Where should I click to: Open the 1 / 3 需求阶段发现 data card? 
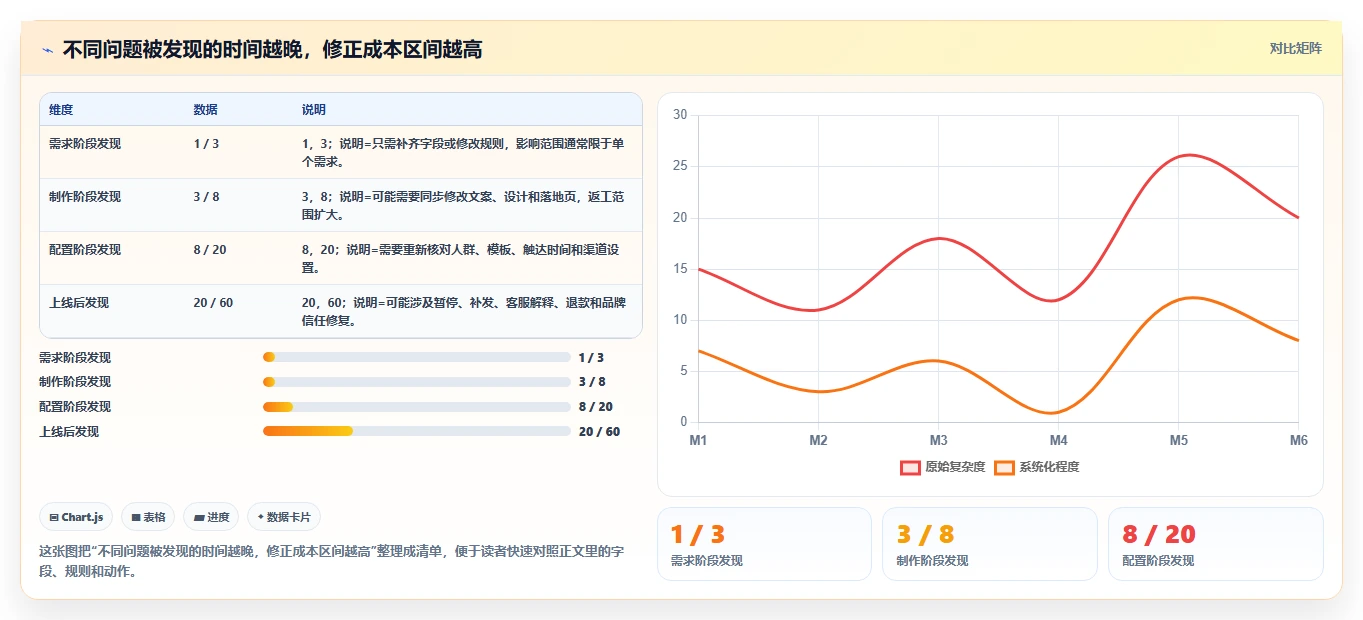(x=764, y=544)
